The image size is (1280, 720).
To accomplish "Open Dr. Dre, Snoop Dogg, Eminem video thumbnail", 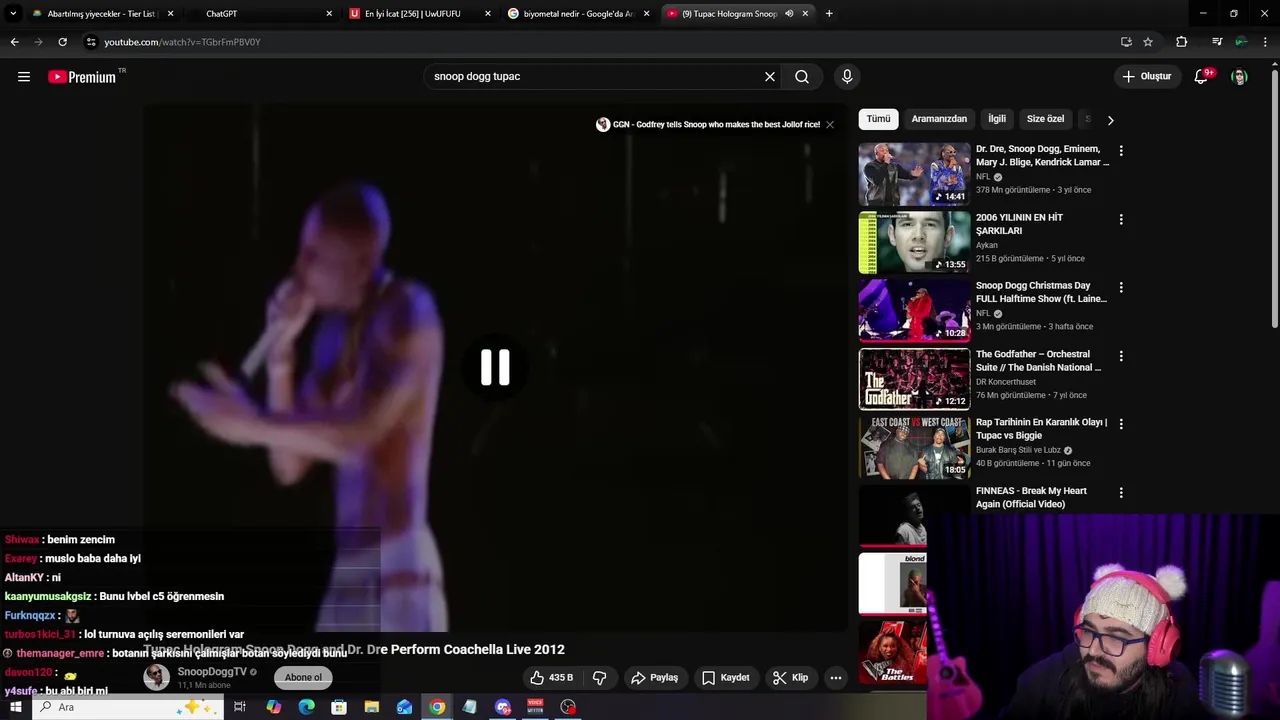I will tap(914, 173).
